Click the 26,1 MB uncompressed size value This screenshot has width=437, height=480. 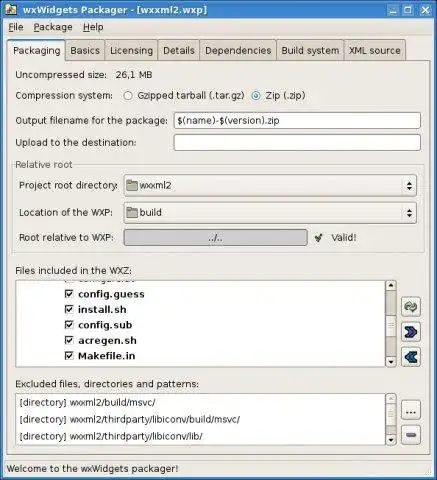coord(134,75)
